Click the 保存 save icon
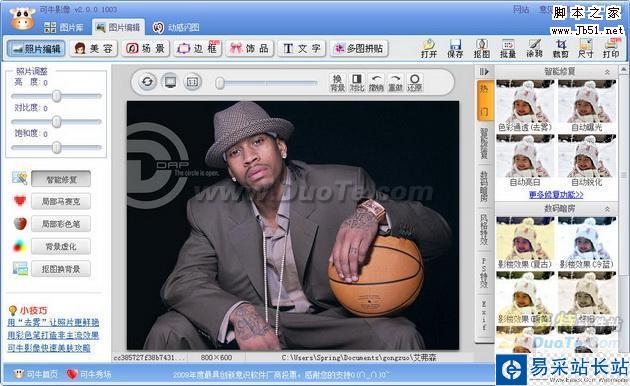This screenshot has height=386, width=630. click(x=455, y=48)
